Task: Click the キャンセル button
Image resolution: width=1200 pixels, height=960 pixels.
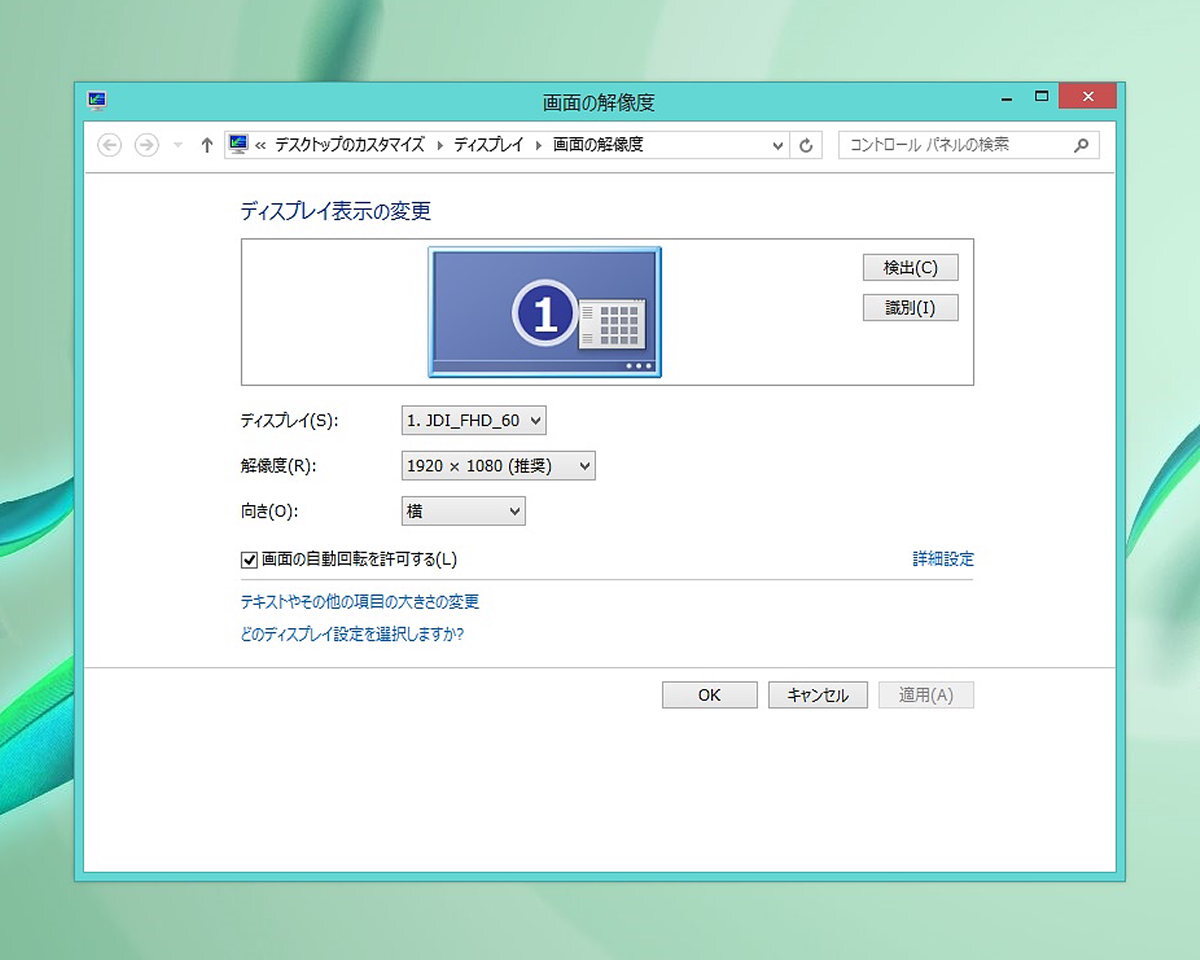Action: click(818, 695)
